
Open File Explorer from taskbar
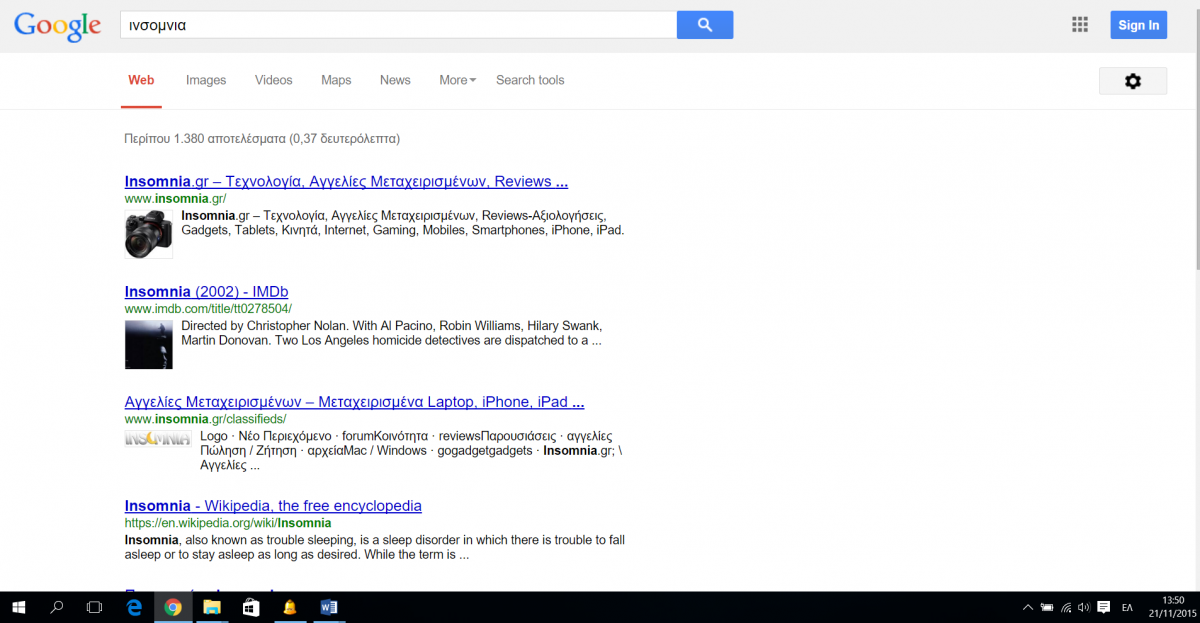(x=212, y=607)
